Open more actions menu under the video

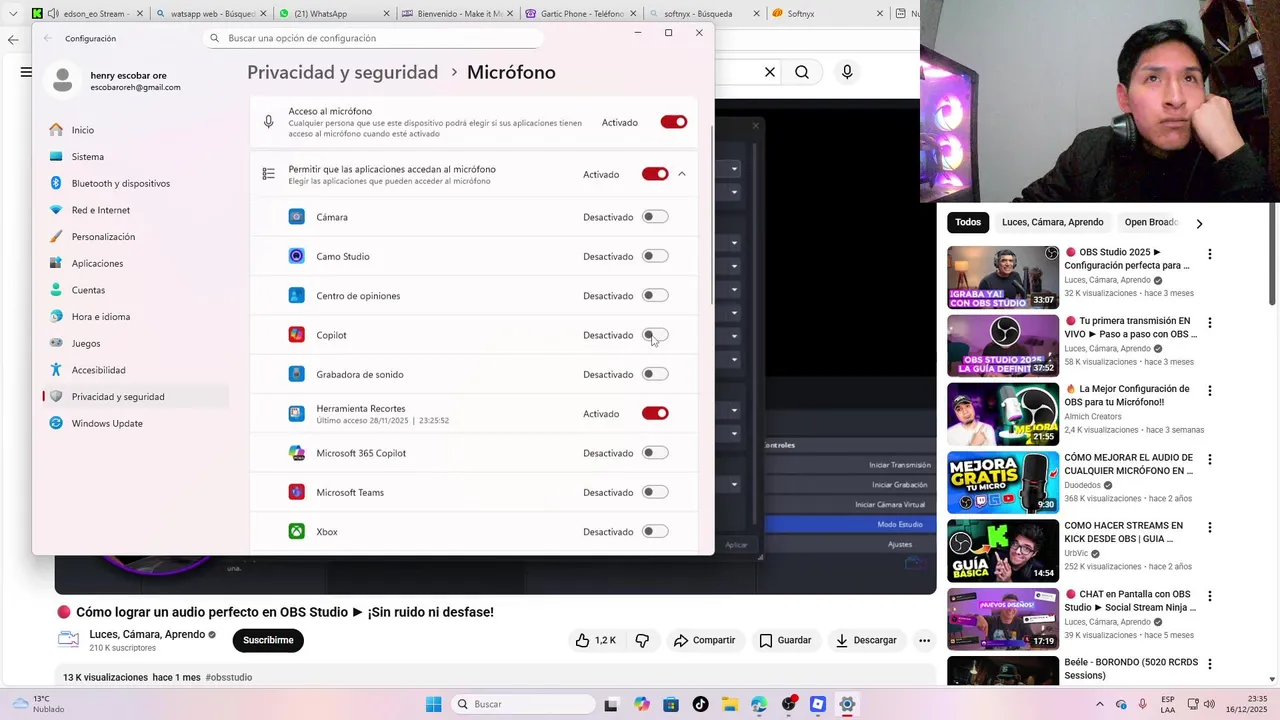(925, 640)
